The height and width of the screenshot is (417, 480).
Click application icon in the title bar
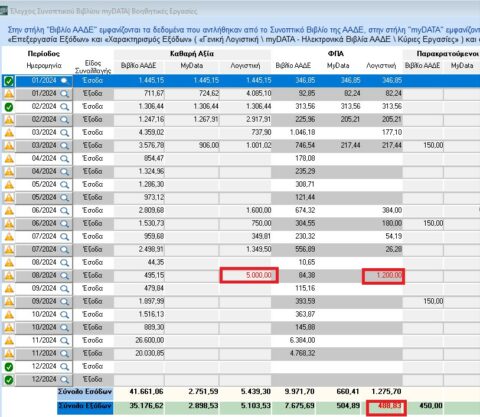(4, 11)
